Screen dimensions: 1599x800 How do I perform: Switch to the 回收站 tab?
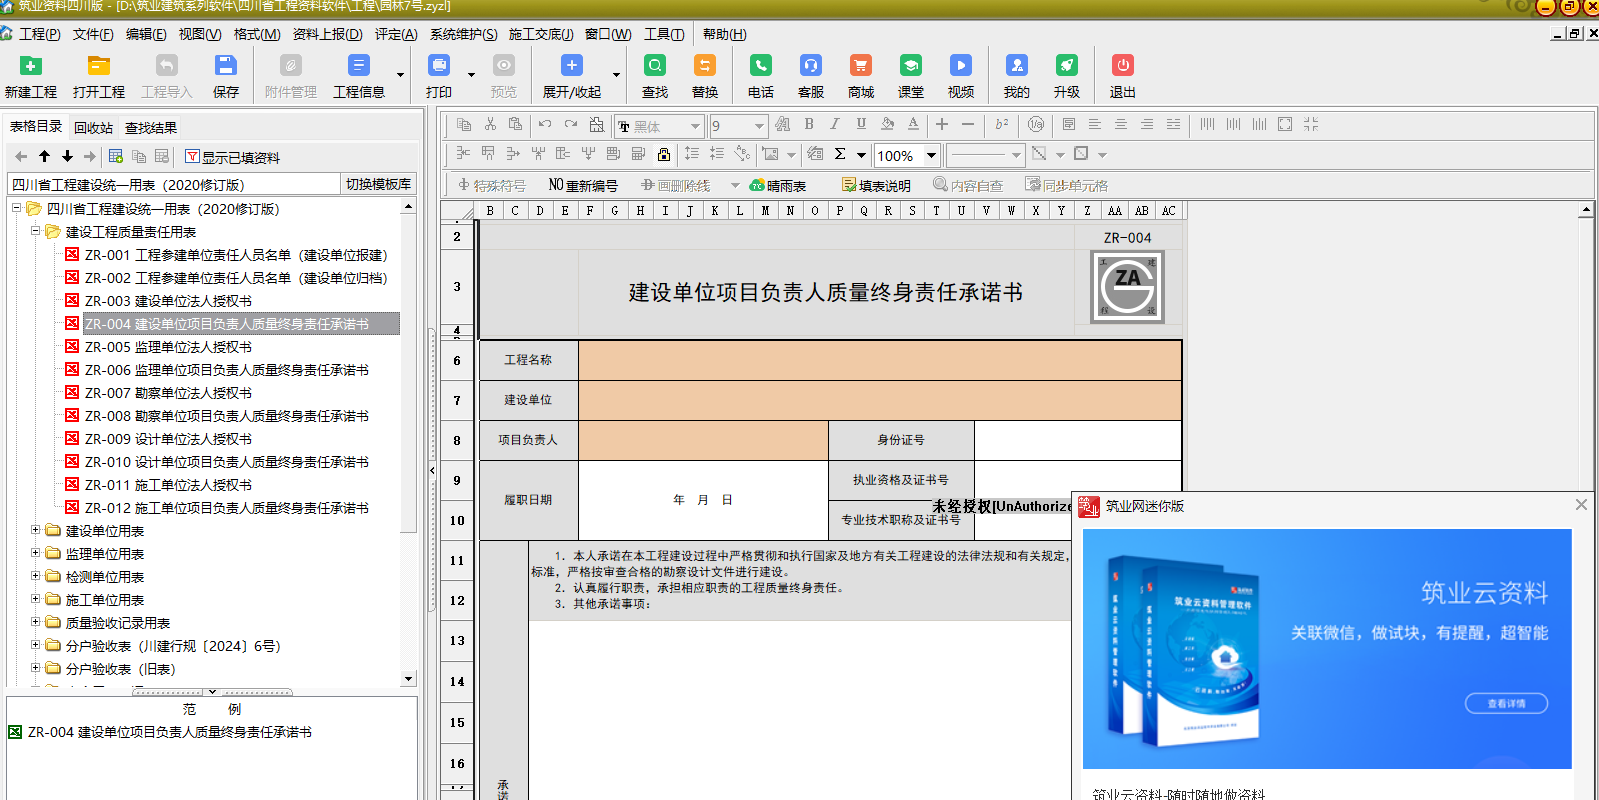click(x=93, y=128)
